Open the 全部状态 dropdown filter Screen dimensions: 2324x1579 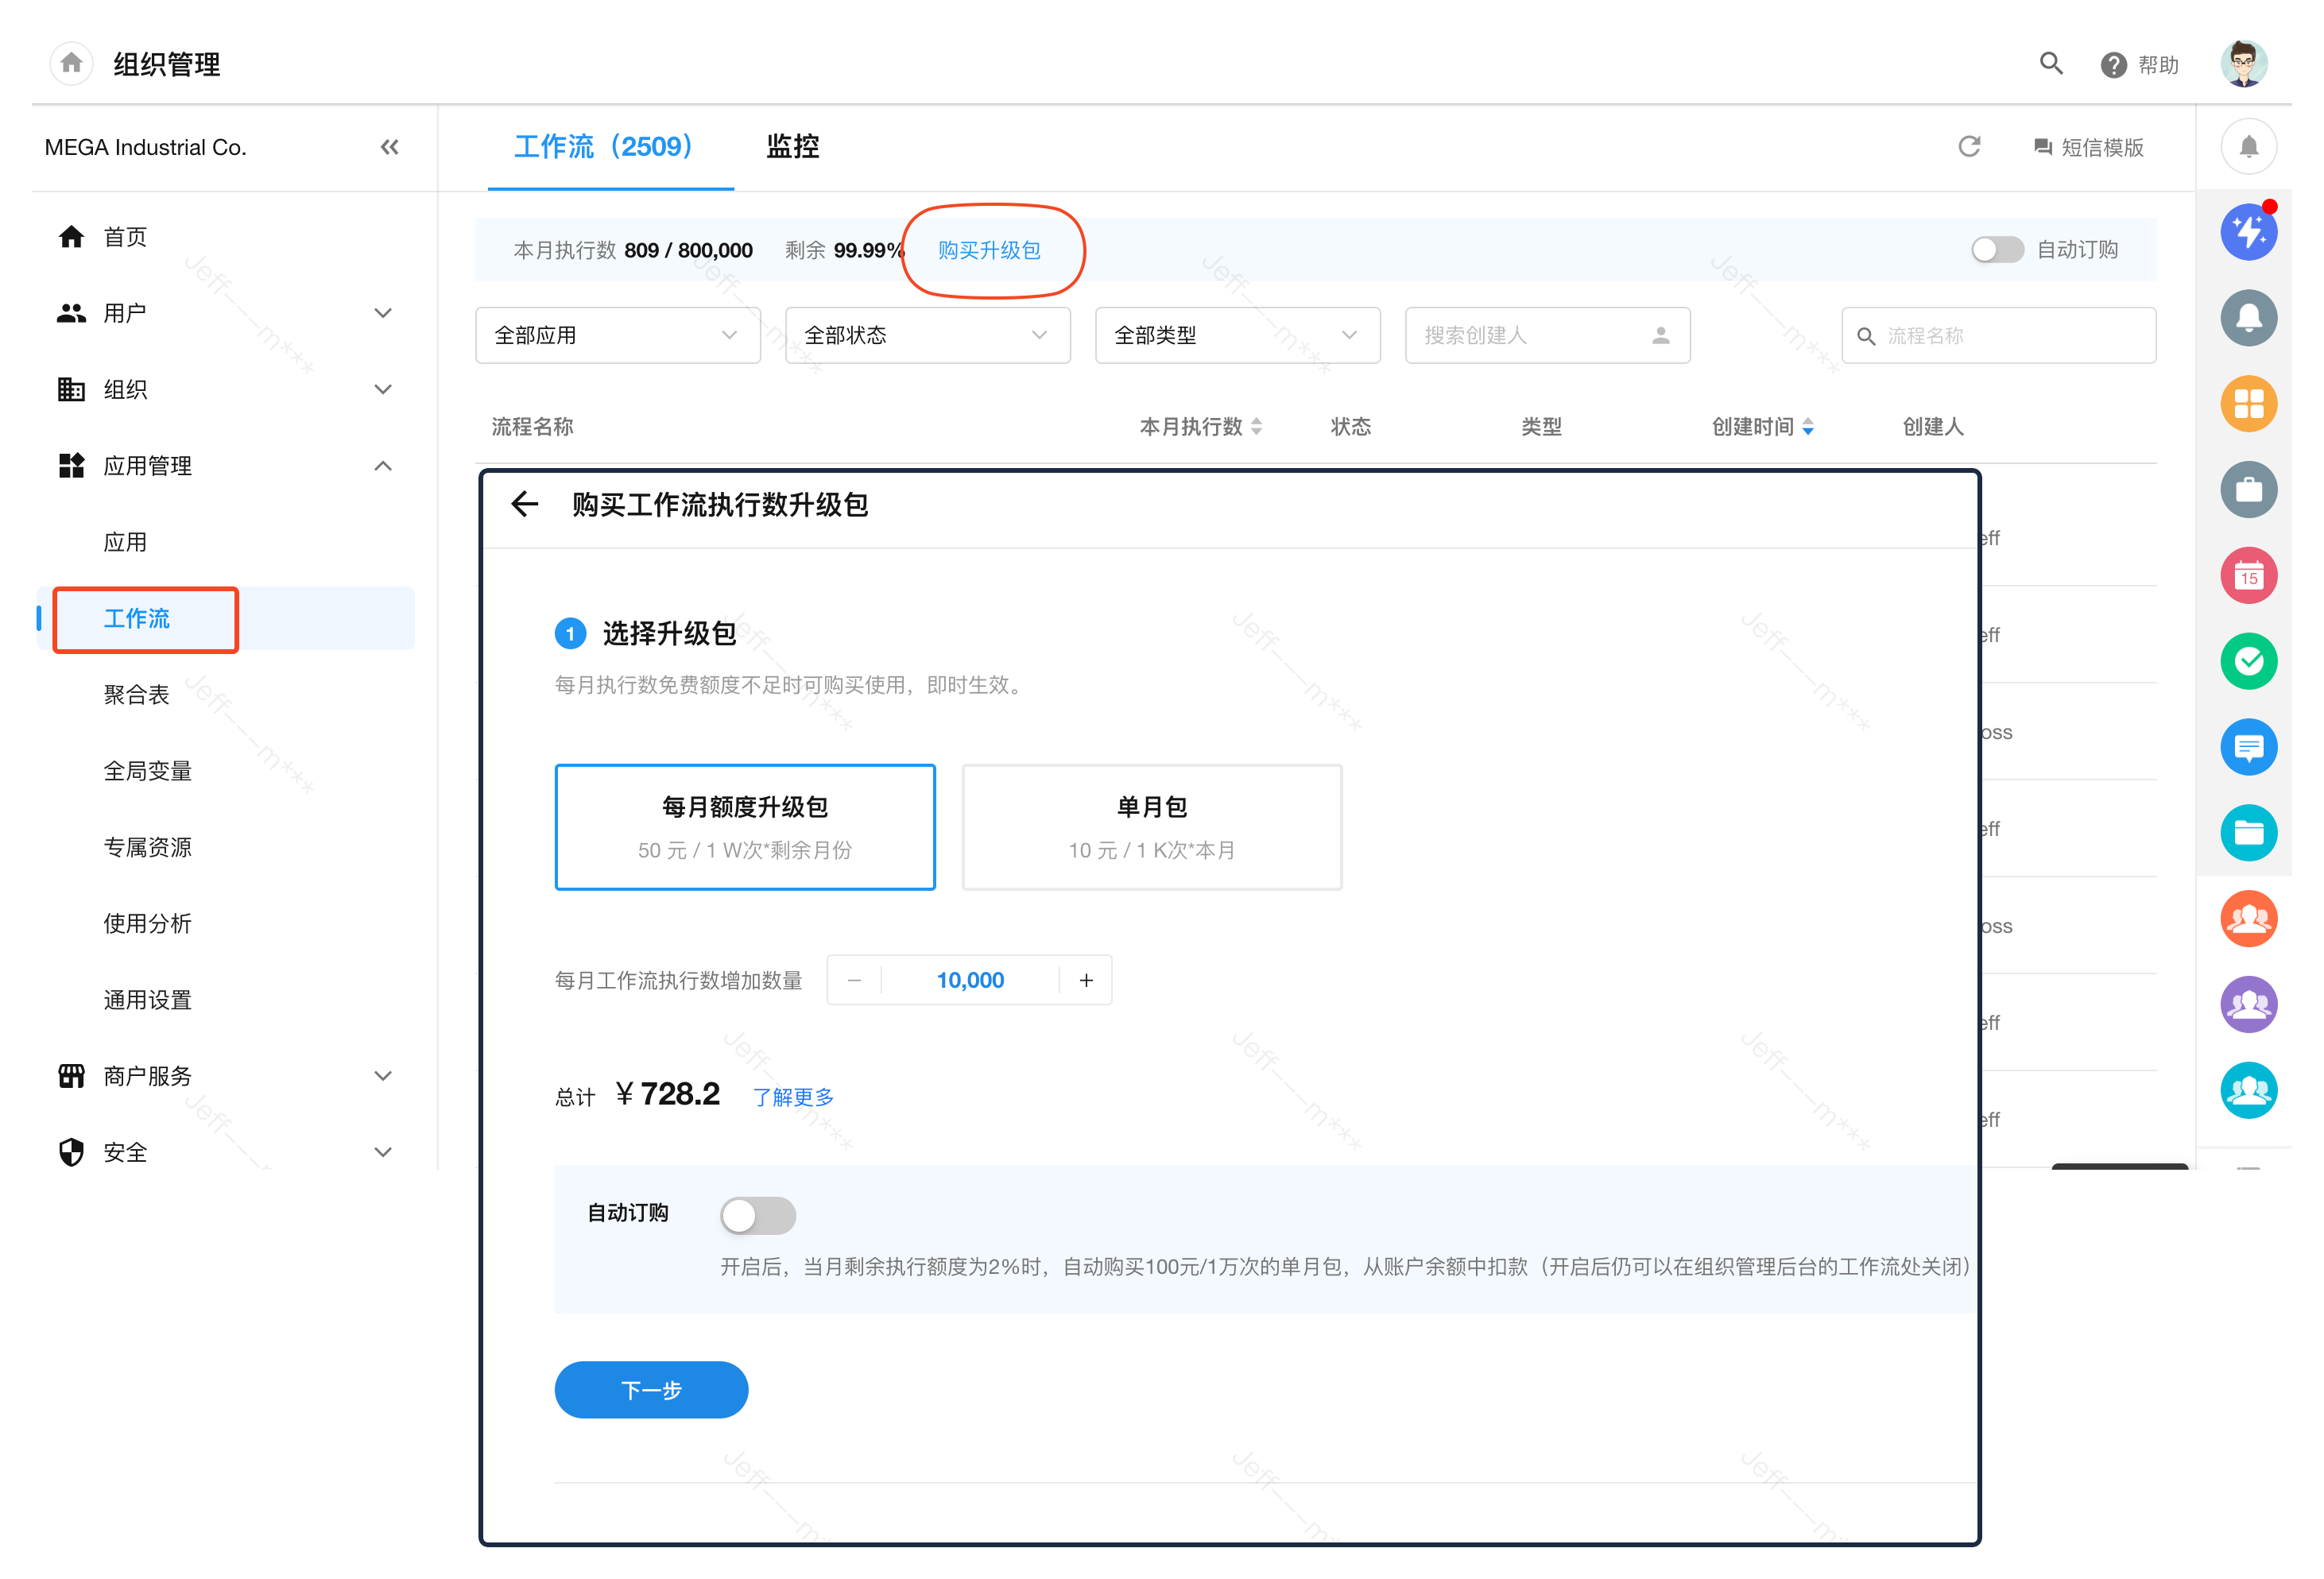[927, 335]
